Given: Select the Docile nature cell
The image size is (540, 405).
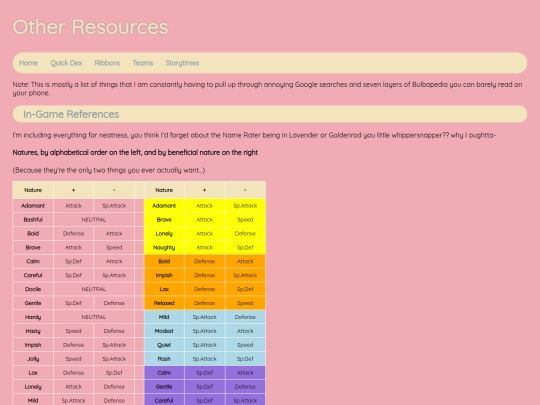Looking at the screenshot, I should click(x=33, y=289).
